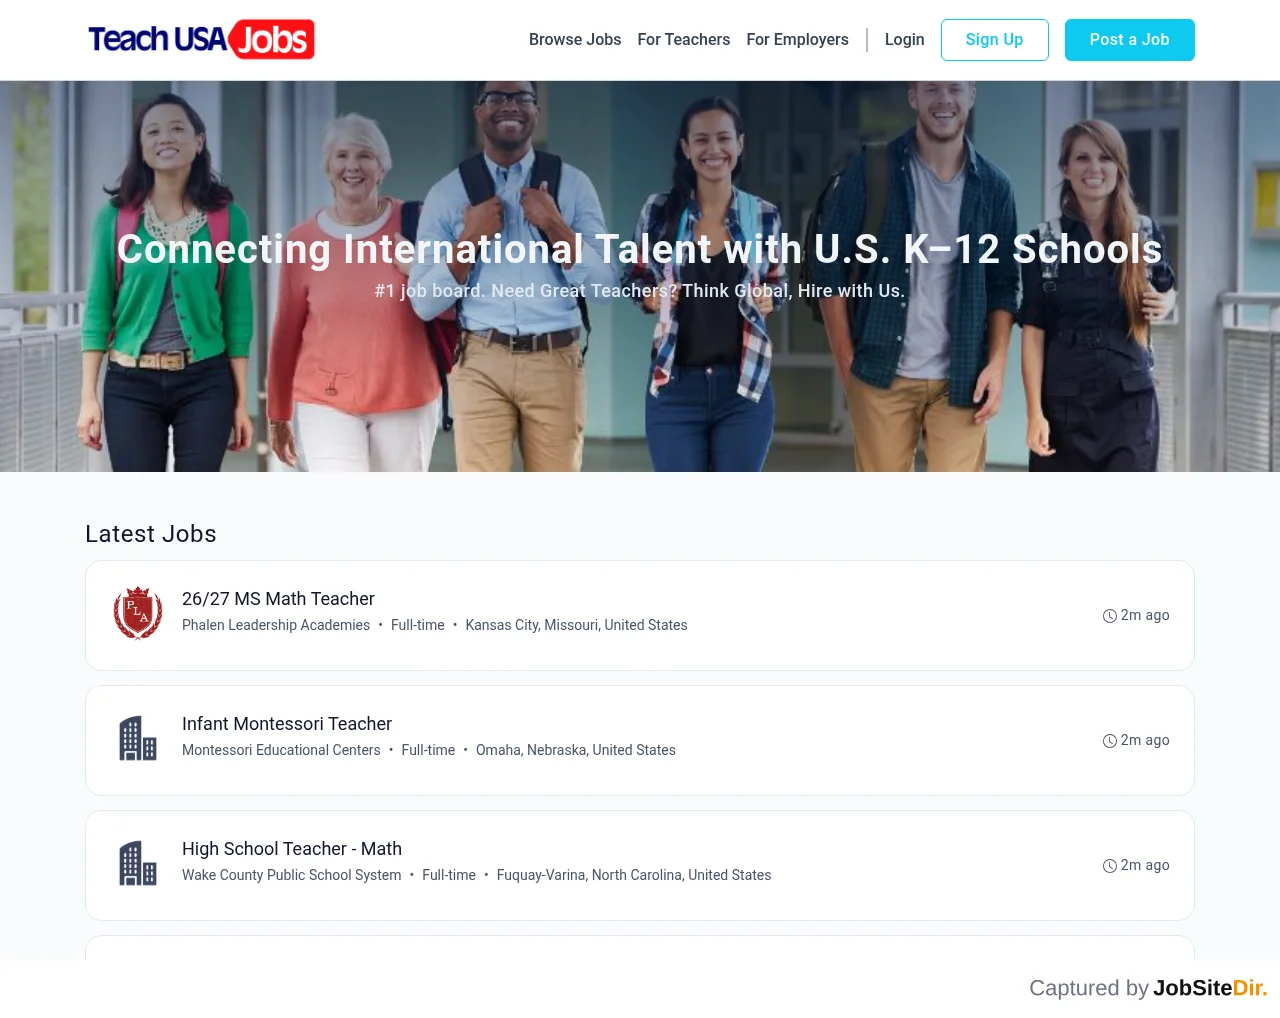
Task: Click Omaha, Nebraska, United States location
Action: 576,750
